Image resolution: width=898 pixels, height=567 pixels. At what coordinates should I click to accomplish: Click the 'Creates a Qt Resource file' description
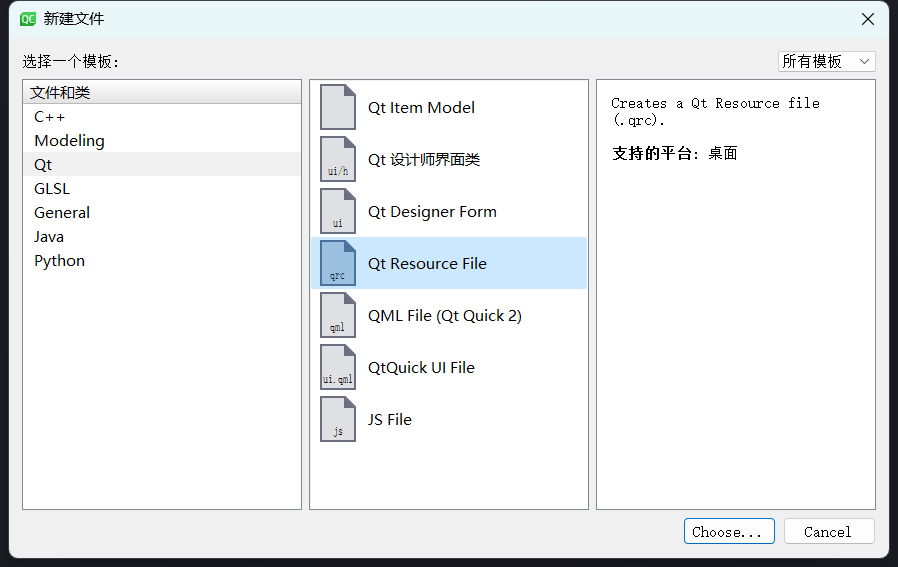715,112
